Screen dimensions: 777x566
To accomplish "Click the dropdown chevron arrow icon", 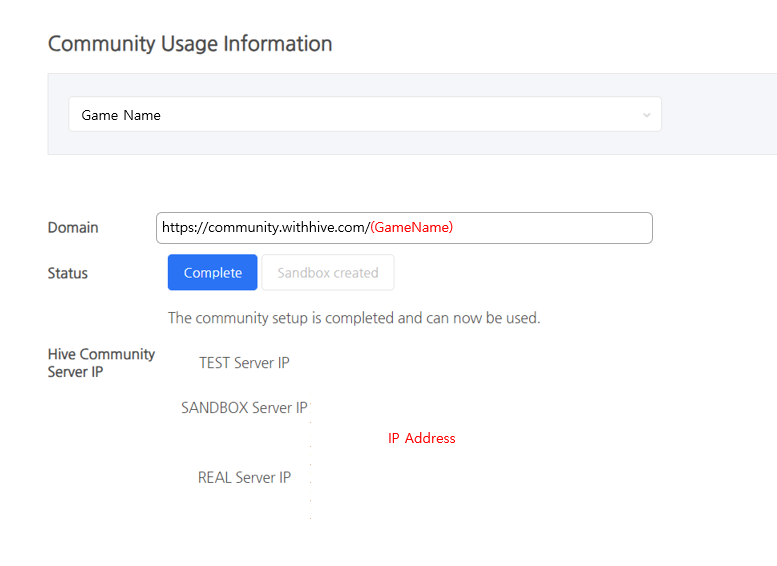I will pyautogui.click(x=646, y=115).
